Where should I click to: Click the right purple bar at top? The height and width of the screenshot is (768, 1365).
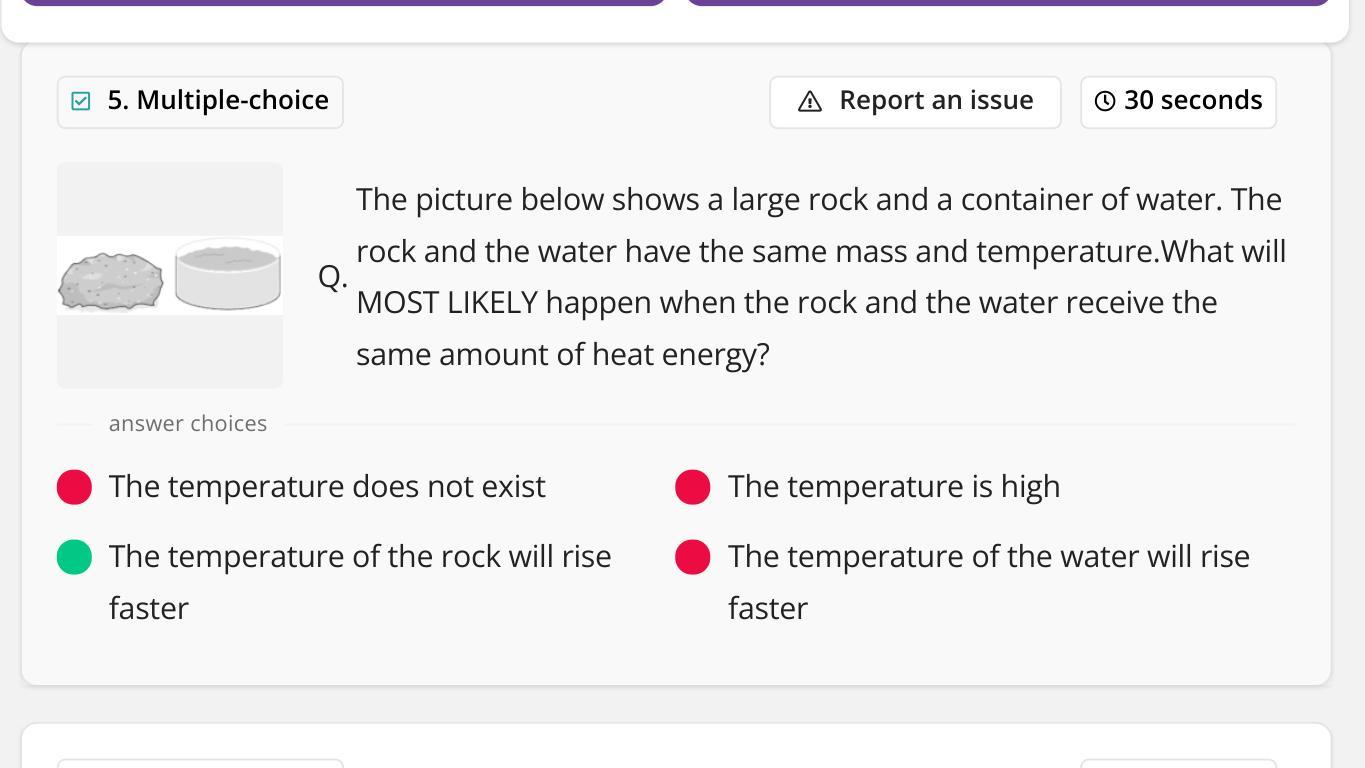click(x=1007, y=2)
